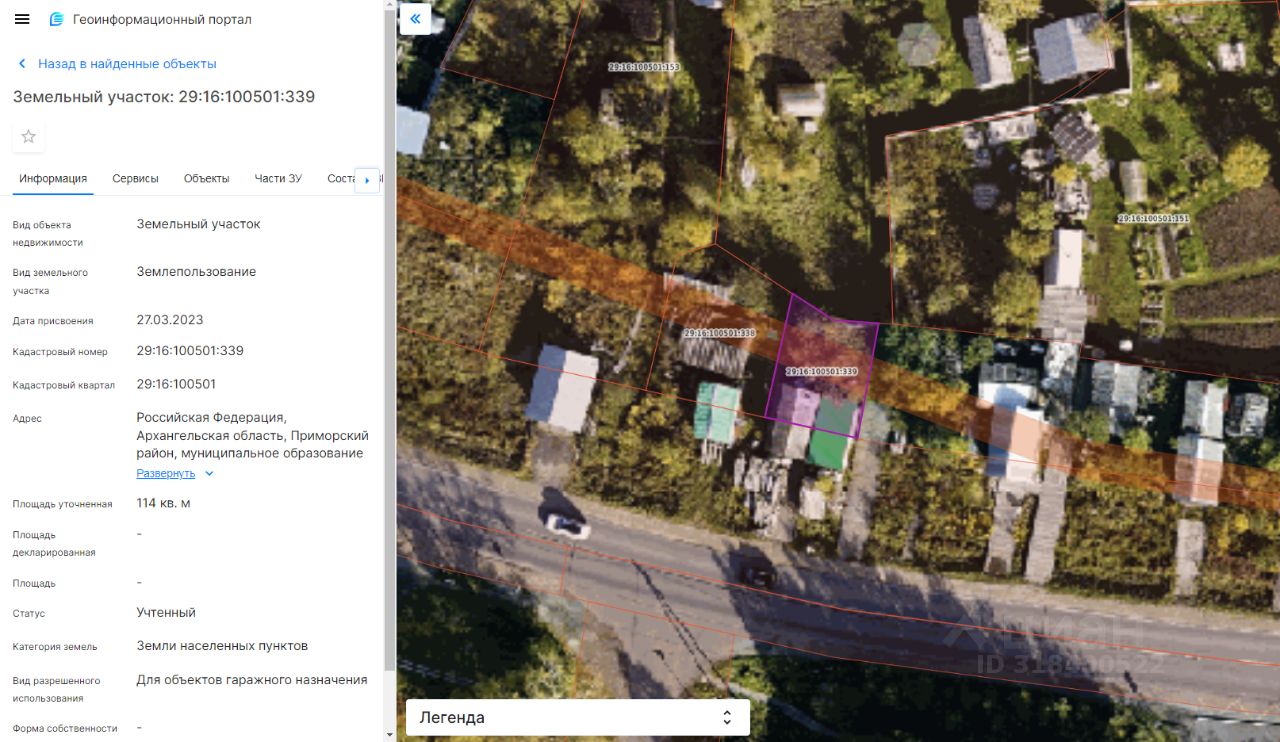
Task: Click the Категория земель label
Action: pyautogui.click(x=55, y=647)
